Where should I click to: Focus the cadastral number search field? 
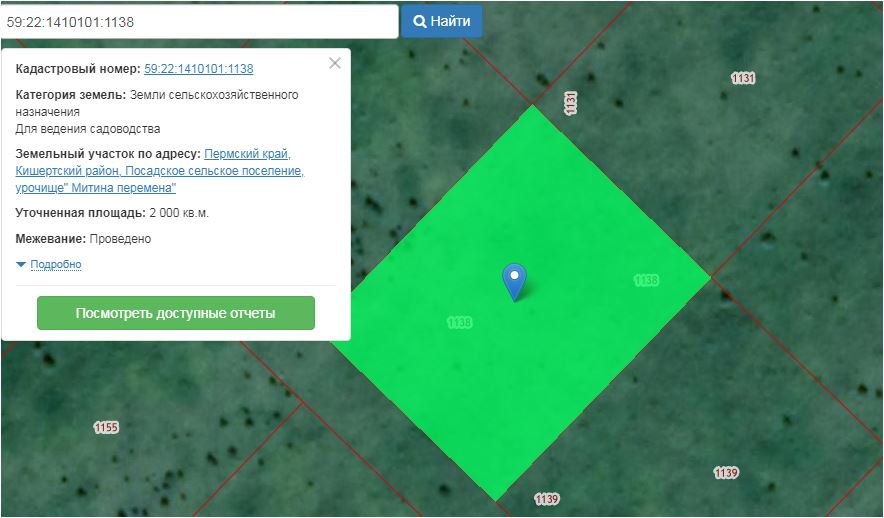(199, 22)
